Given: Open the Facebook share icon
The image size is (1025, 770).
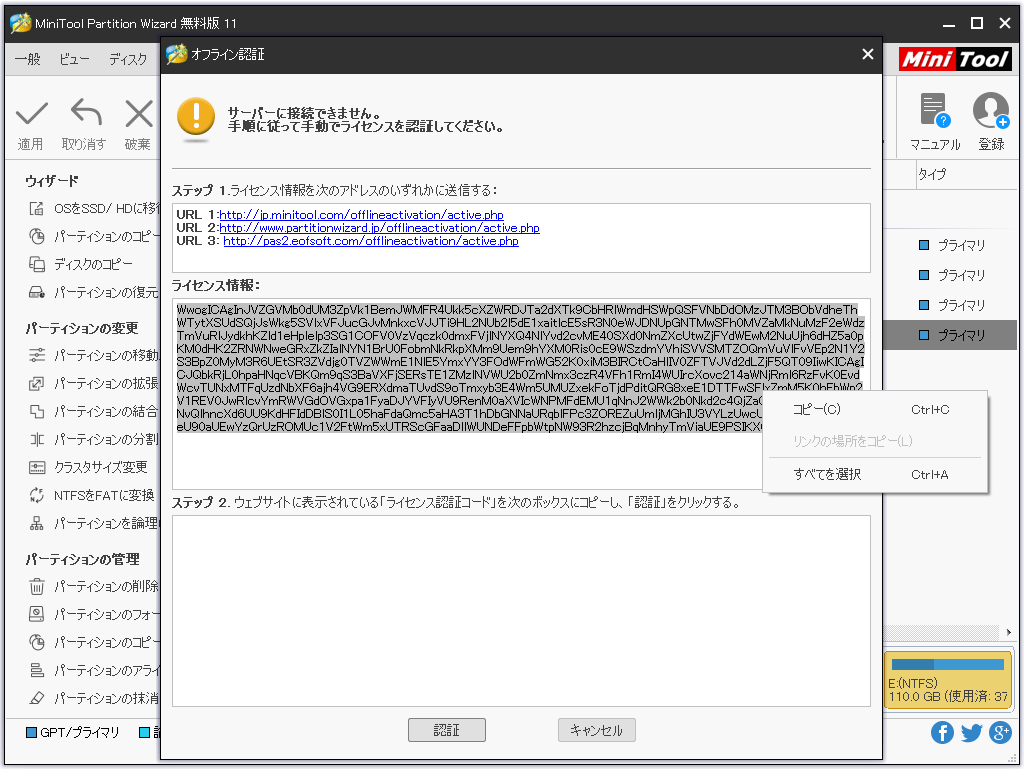Looking at the screenshot, I should click(942, 733).
